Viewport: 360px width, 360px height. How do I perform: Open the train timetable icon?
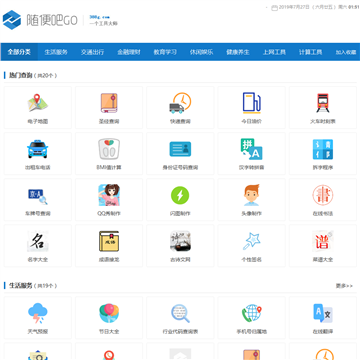[323, 103]
